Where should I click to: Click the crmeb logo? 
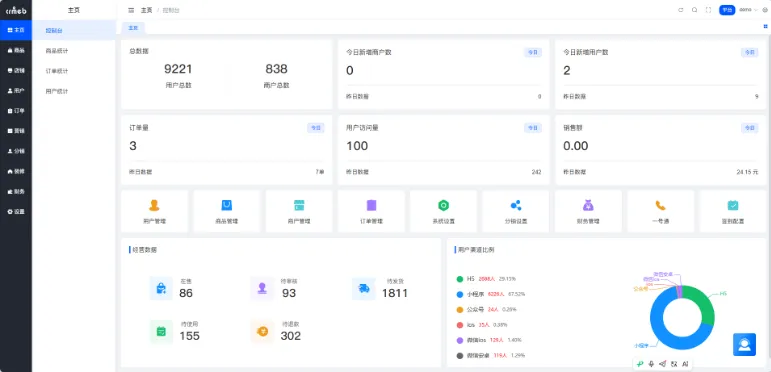pyautogui.click(x=16, y=10)
